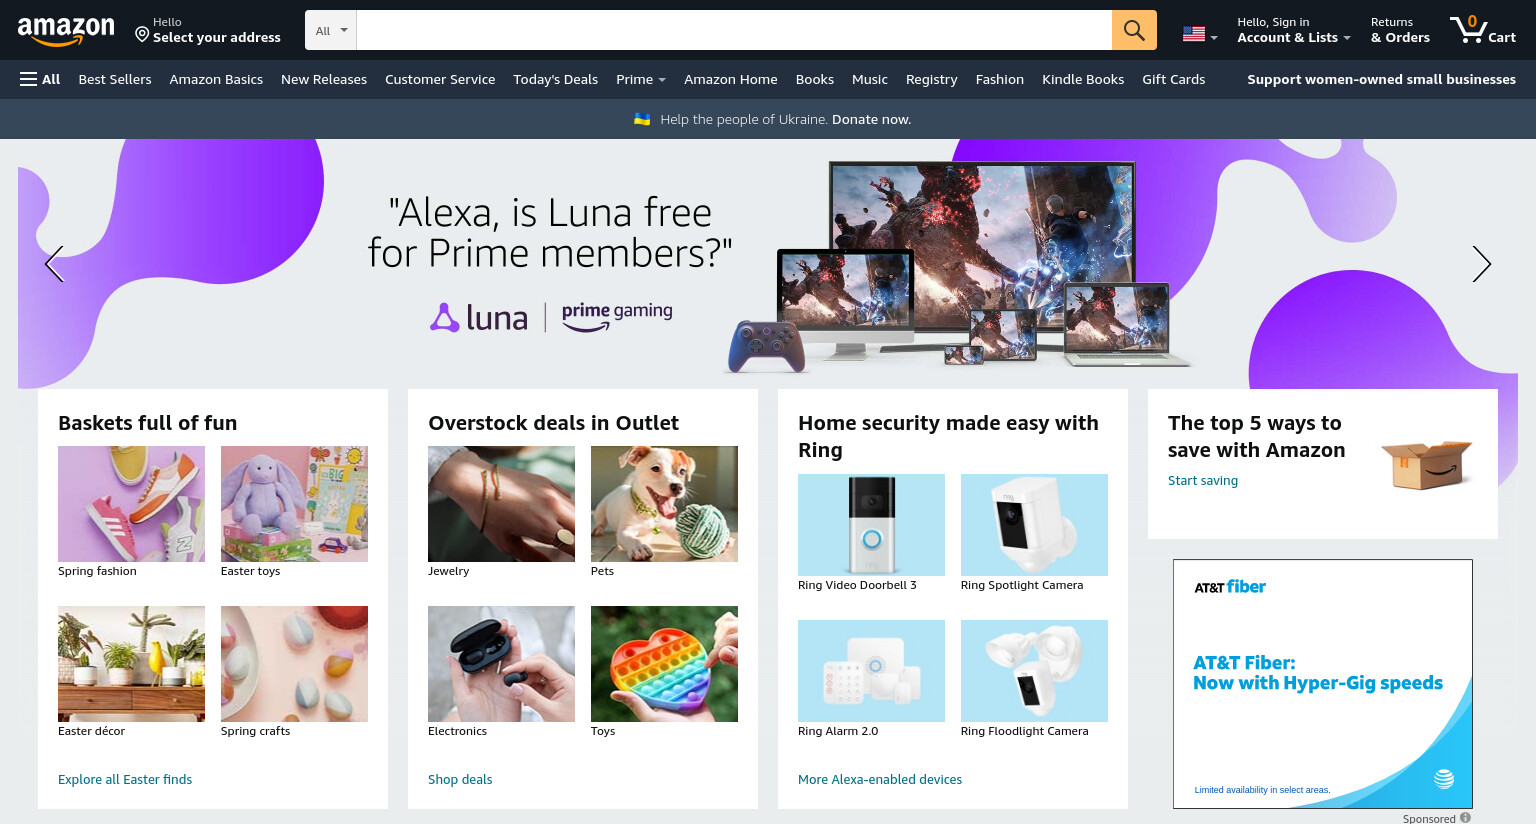Select Gift Cards in the nav bar

[1173, 79]
